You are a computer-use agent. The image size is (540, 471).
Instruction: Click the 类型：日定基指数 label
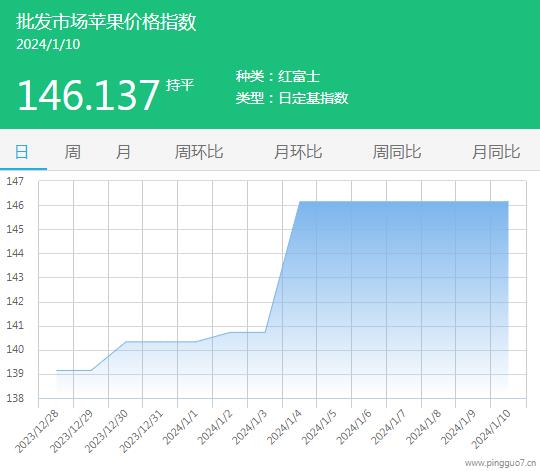292,98
